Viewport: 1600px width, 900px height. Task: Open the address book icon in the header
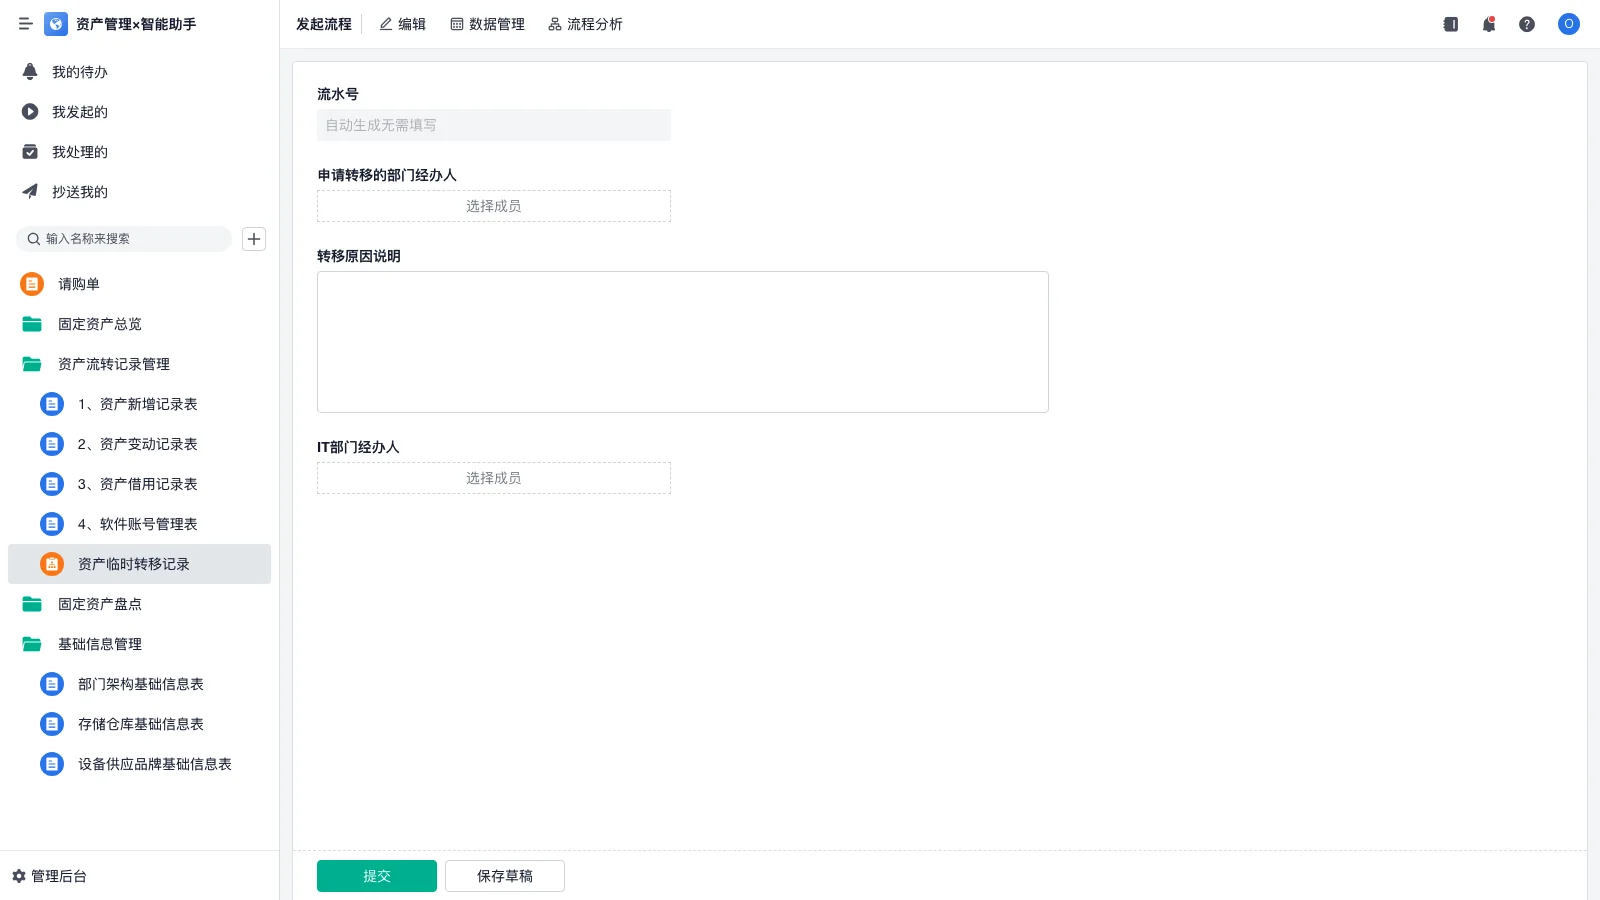(x=1451, y=24)
